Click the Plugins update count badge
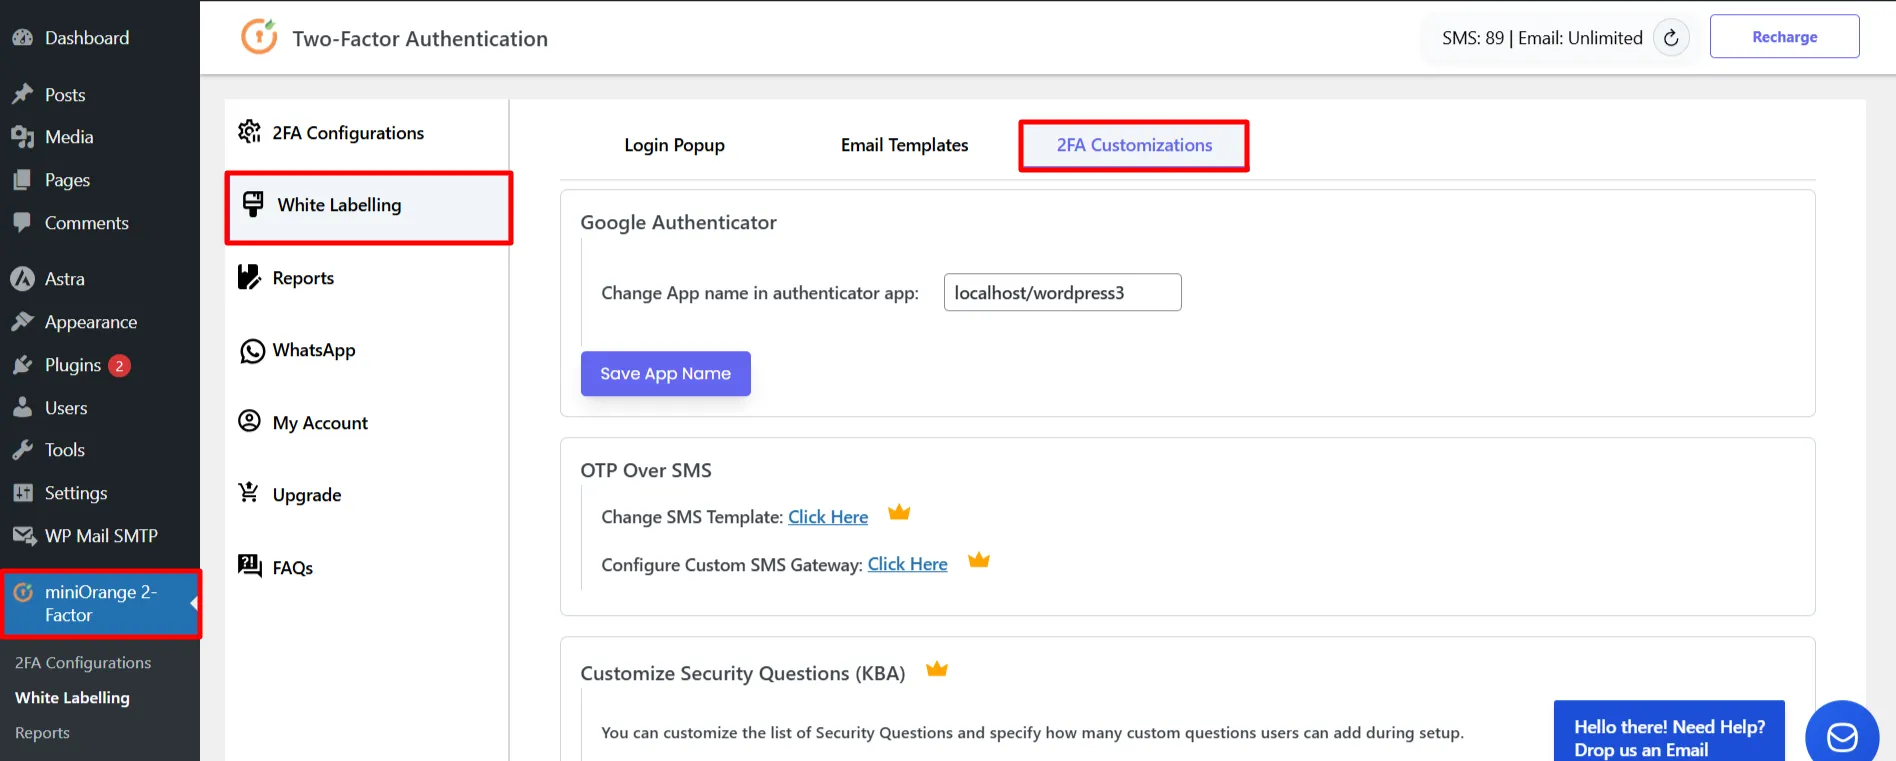1896x761 pixels. [119, 366]
